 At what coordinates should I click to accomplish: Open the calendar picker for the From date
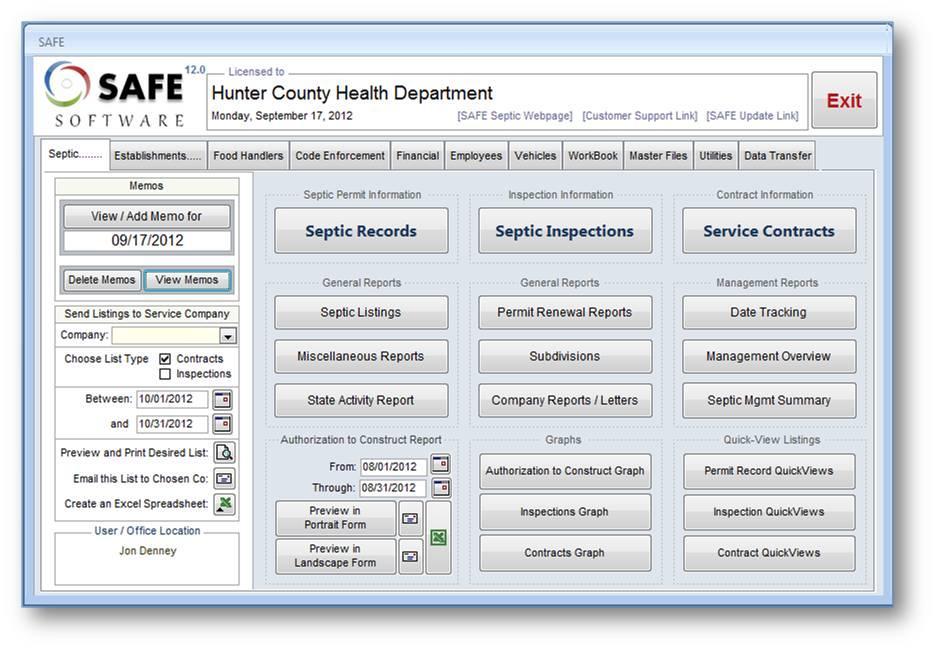(x=440, y=465)
